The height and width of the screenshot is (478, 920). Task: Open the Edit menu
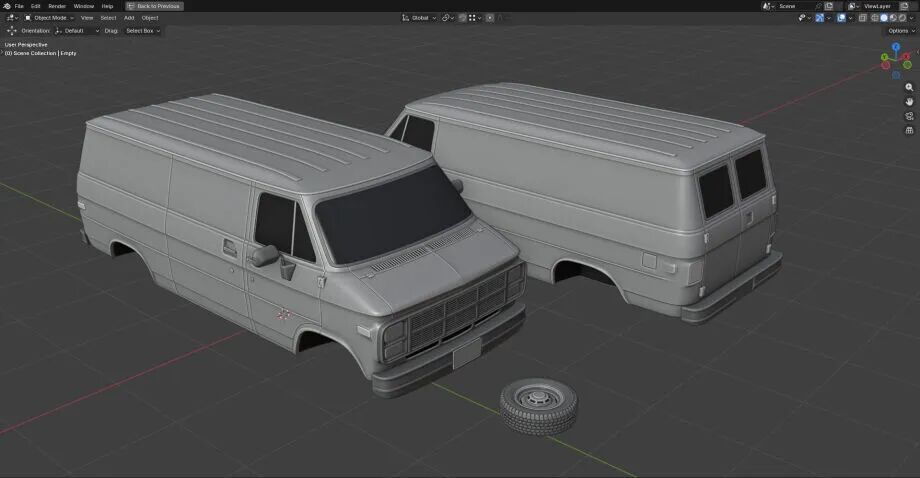click(x=35, y=6)
